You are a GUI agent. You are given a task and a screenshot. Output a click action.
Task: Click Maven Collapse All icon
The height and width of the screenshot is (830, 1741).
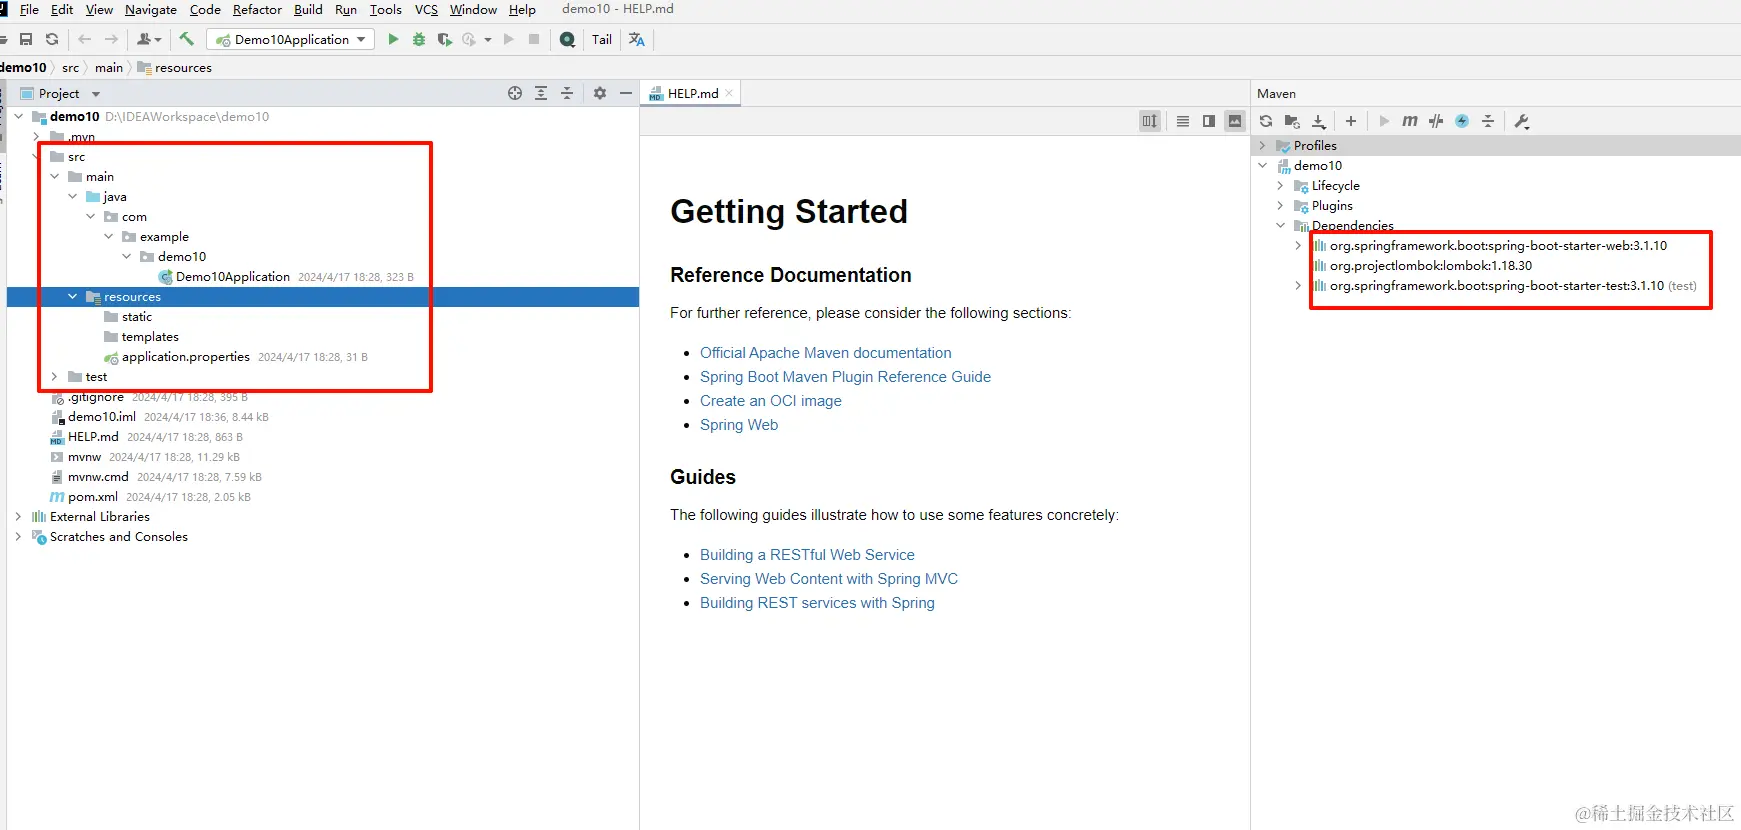1488,121
